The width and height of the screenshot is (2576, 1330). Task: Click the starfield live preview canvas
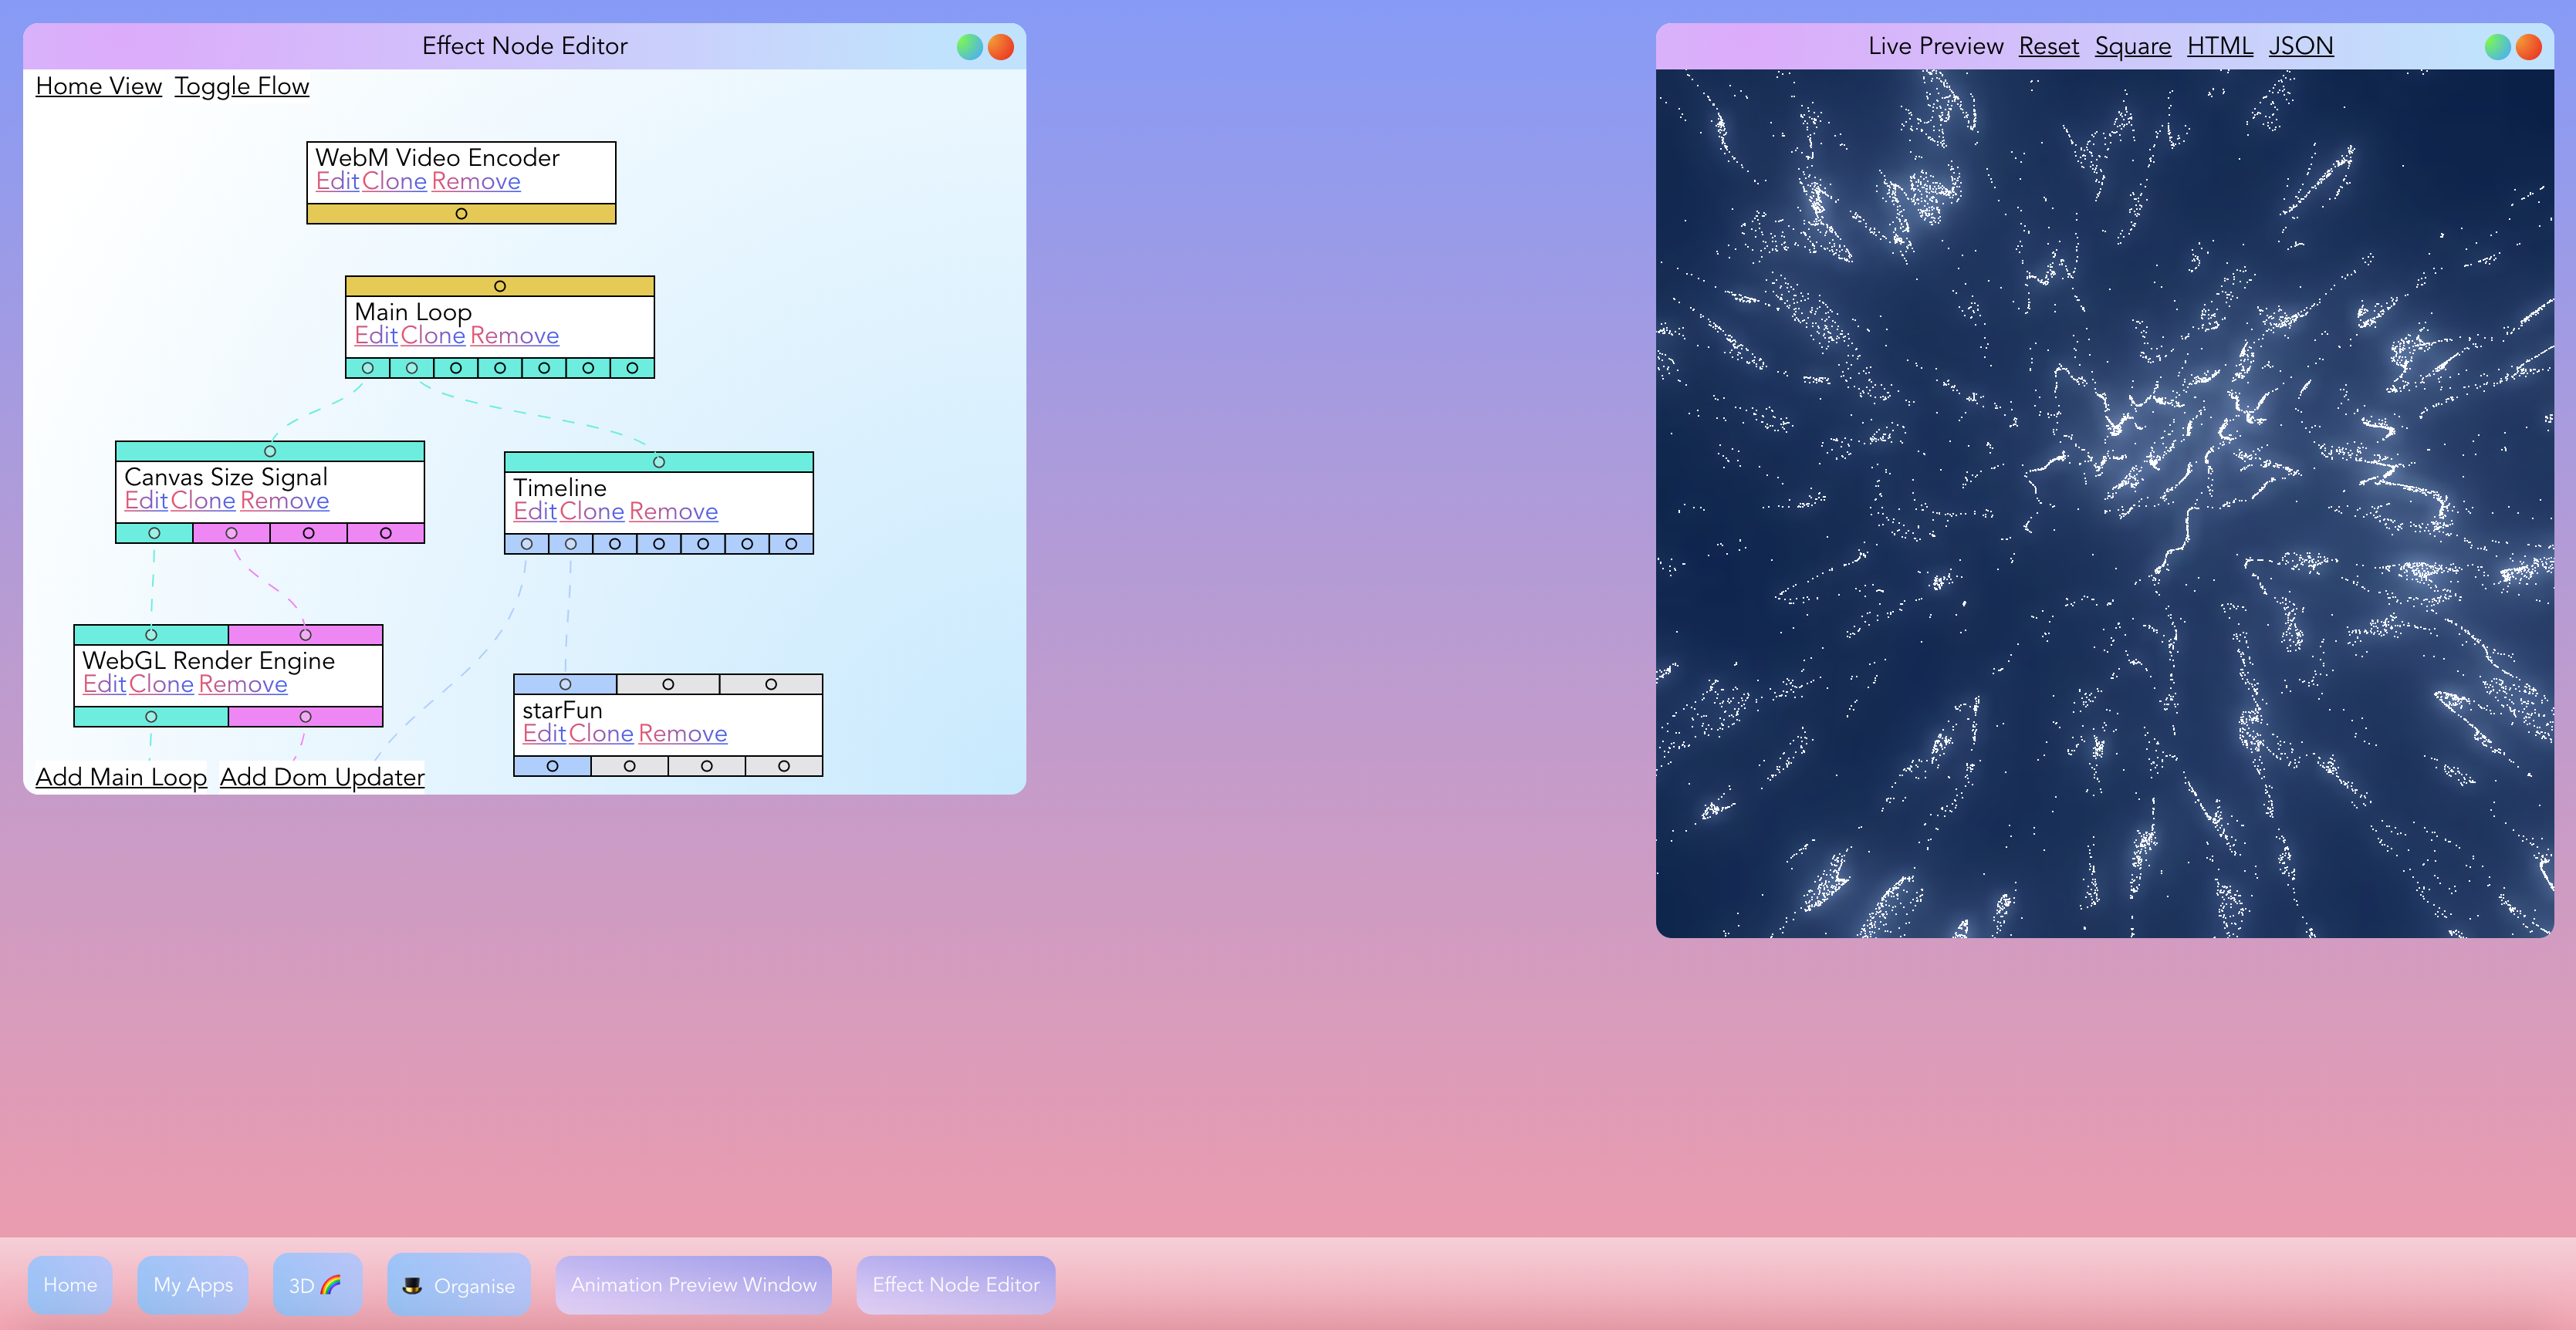pyautogui.click(x=2104, y=503)
